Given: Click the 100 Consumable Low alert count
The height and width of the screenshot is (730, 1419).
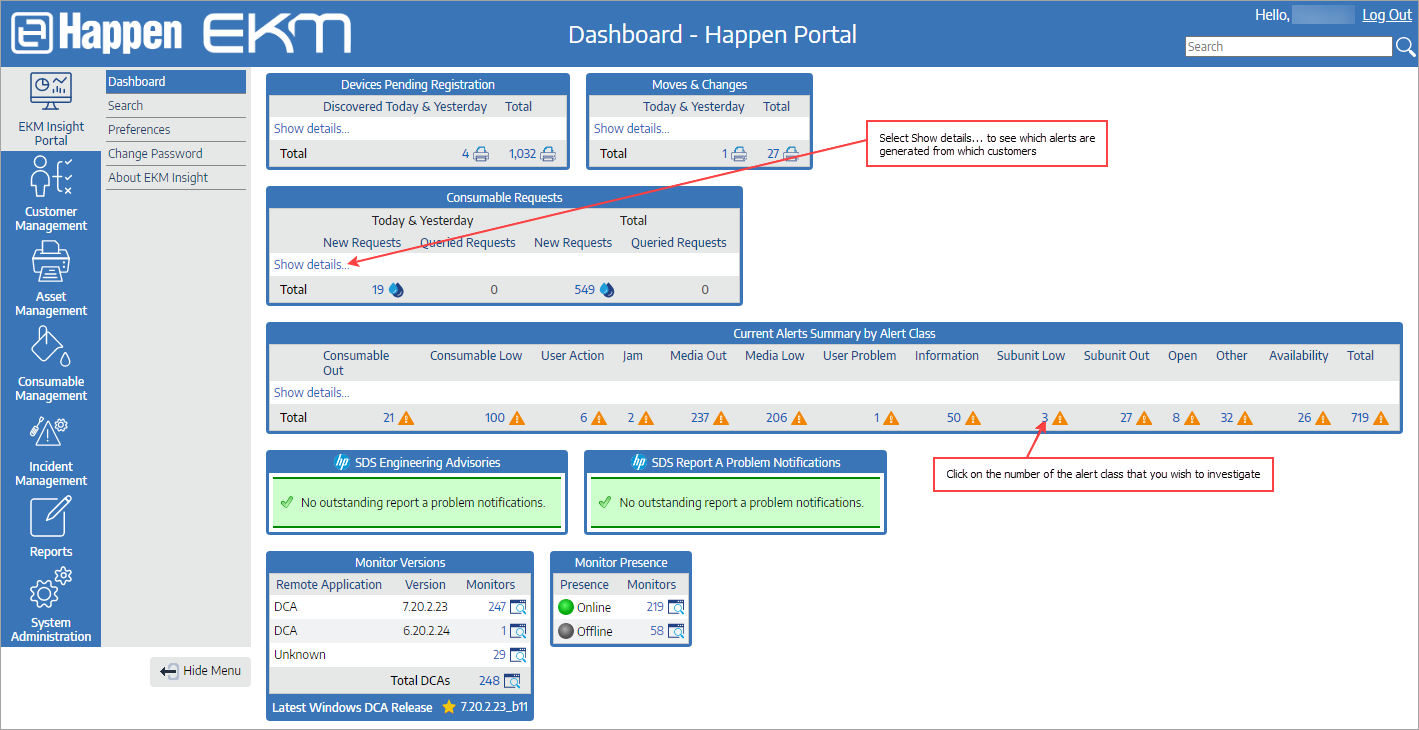Looking at the screenshot, I should click(x=495, y=418).
